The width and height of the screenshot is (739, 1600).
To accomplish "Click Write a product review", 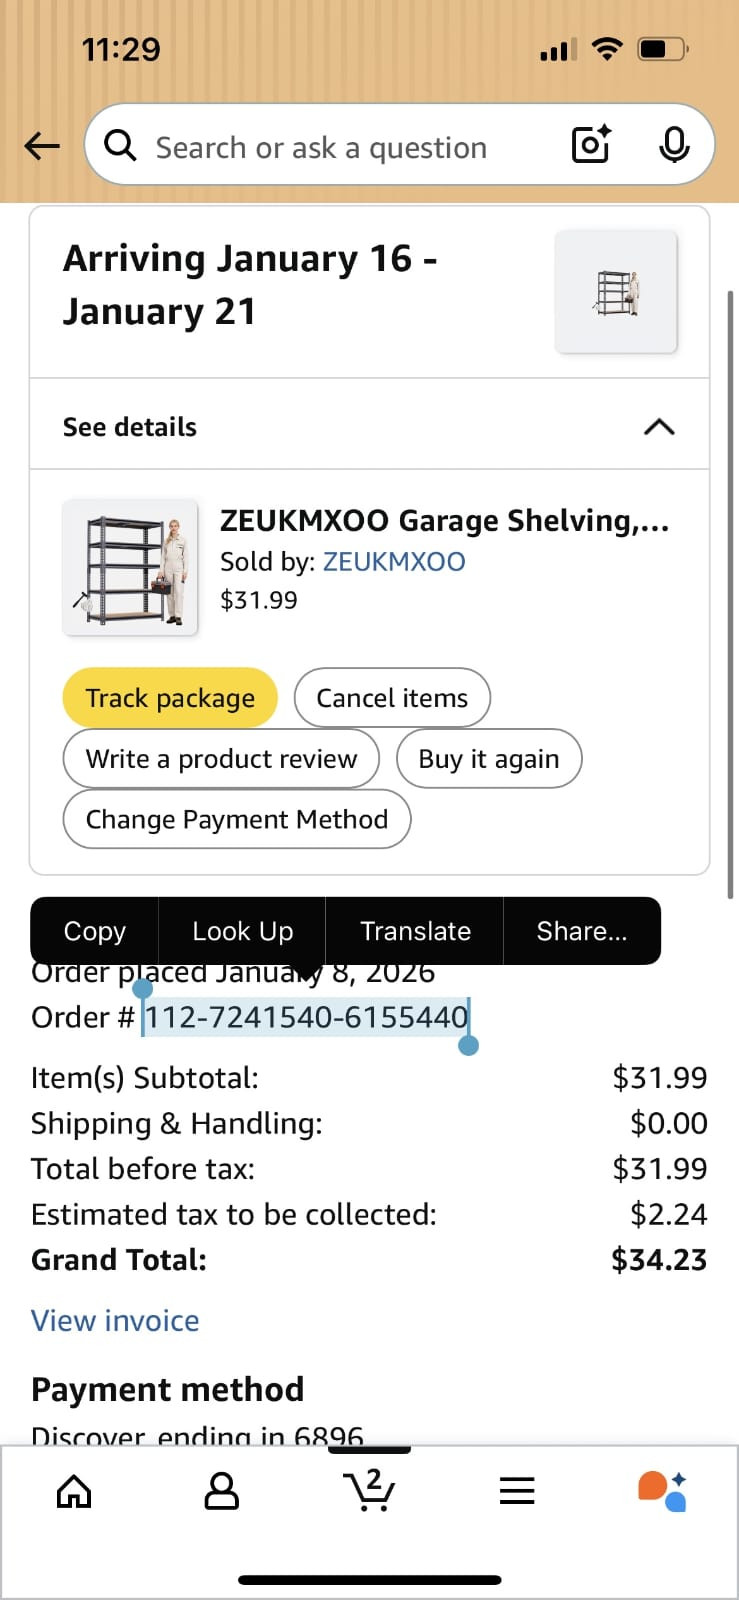I will (221, 759).
